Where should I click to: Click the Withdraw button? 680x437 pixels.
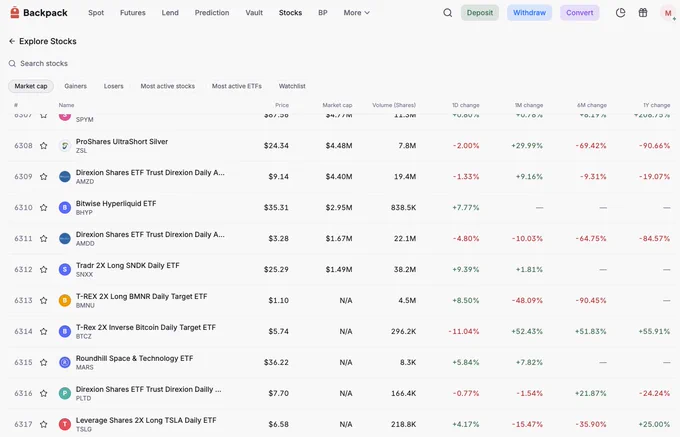click(530, 13)
